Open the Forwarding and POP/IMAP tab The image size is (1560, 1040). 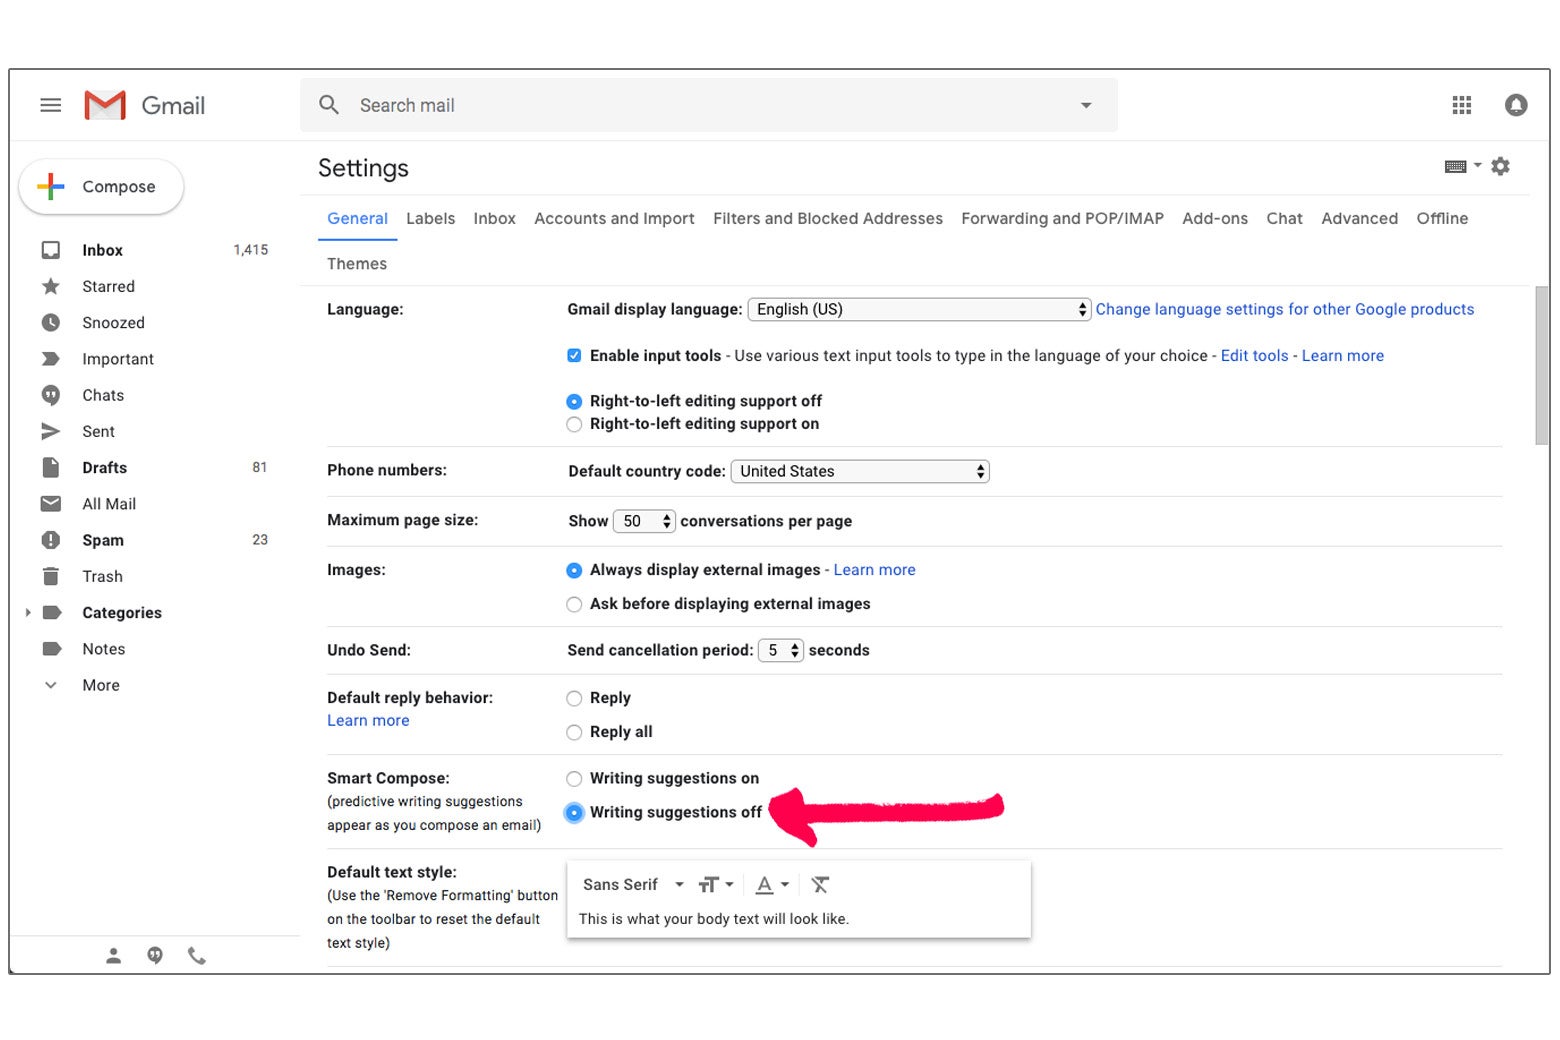[x=1062, y=218]
